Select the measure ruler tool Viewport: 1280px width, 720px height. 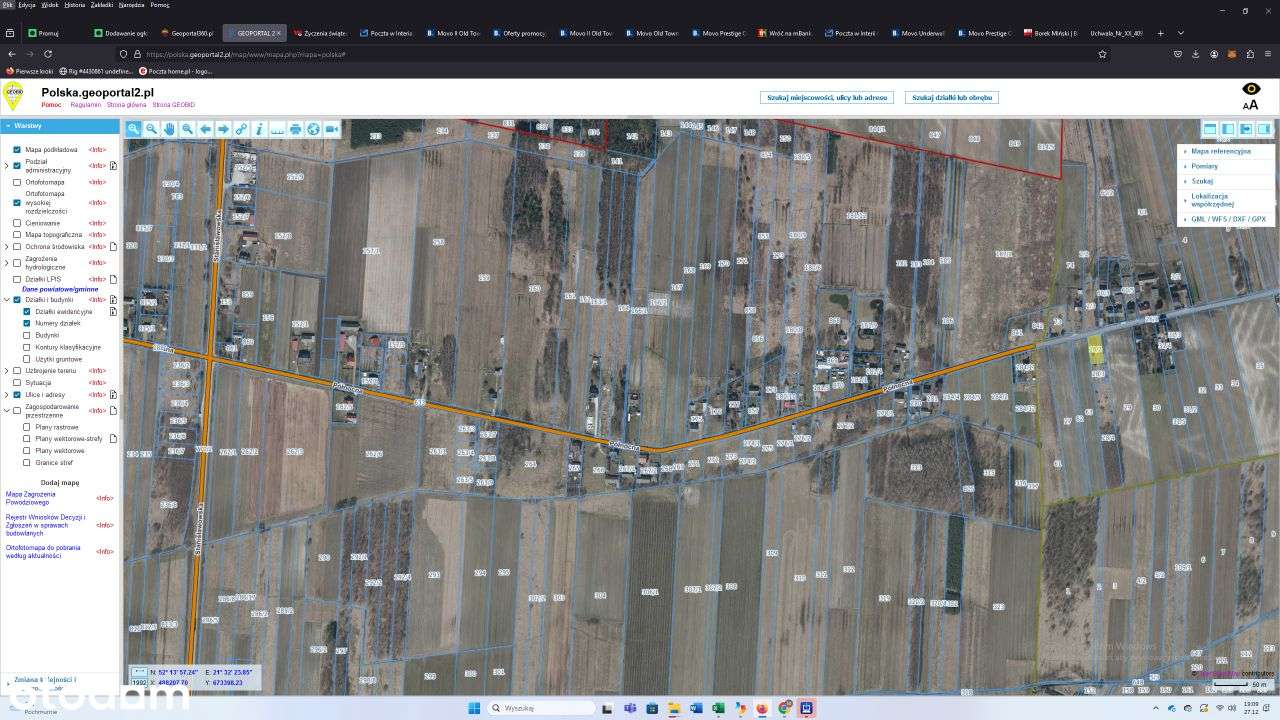pyautogui.click(x=277, y=129)
